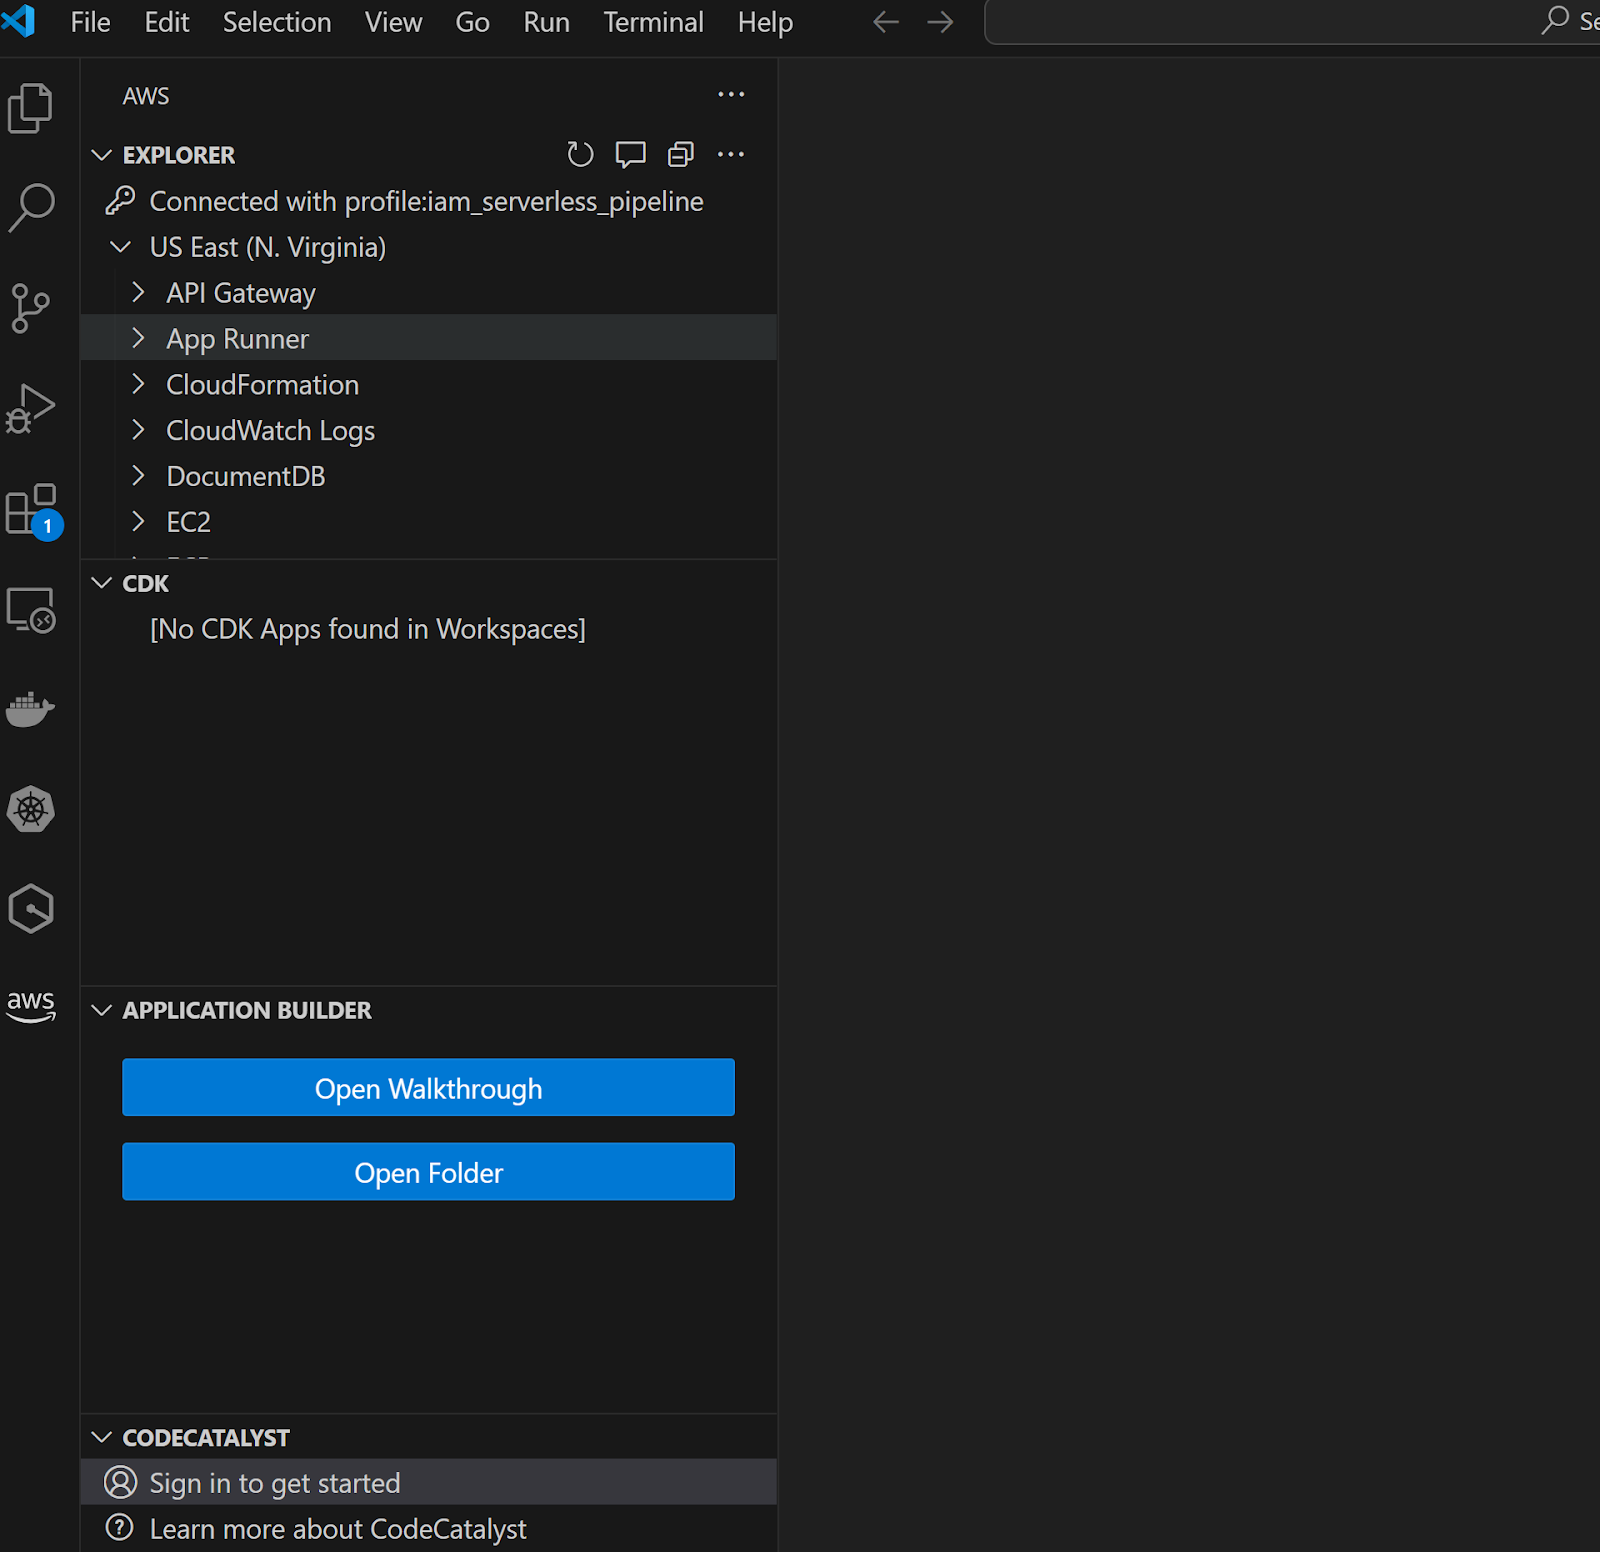
Task: Collapse the US East (N. Virginia) region
Action: coord(121,246)
